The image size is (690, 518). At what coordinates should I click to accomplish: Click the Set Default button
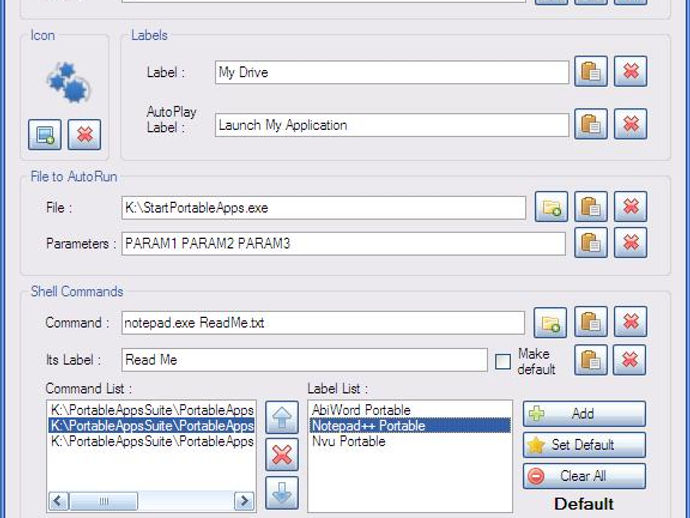click(x=584, y=445)
